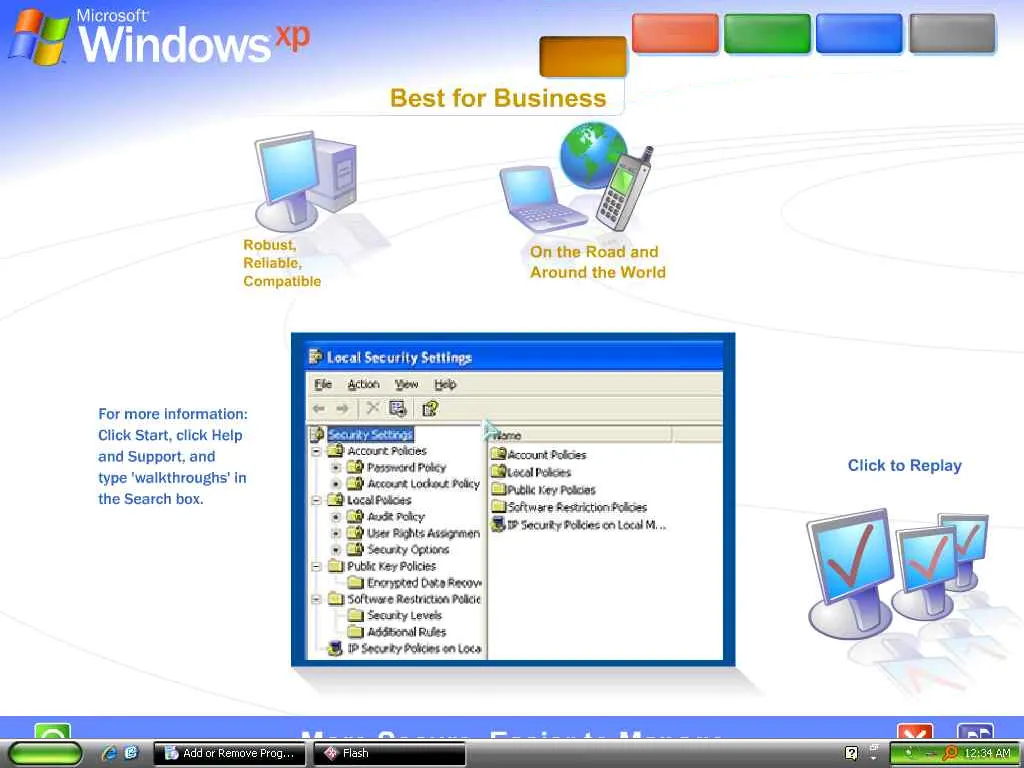
Task: Click the Delete X icon in the toolbar
Action: (x=373, y=408)
